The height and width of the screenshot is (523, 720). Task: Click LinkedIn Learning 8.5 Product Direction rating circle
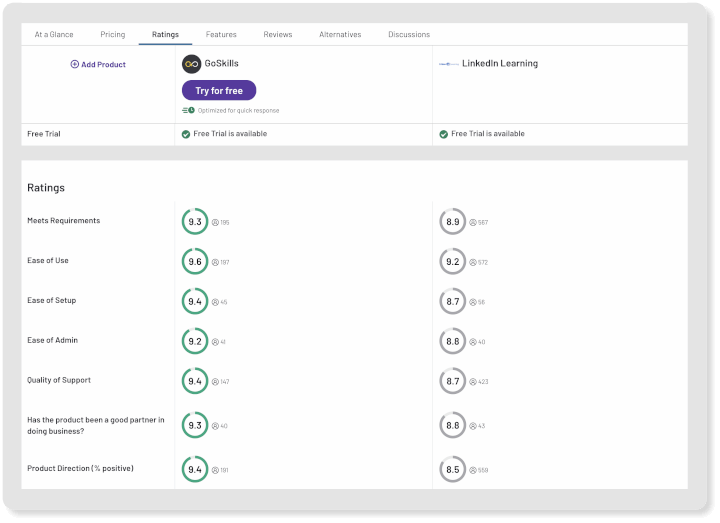[453, 470]
